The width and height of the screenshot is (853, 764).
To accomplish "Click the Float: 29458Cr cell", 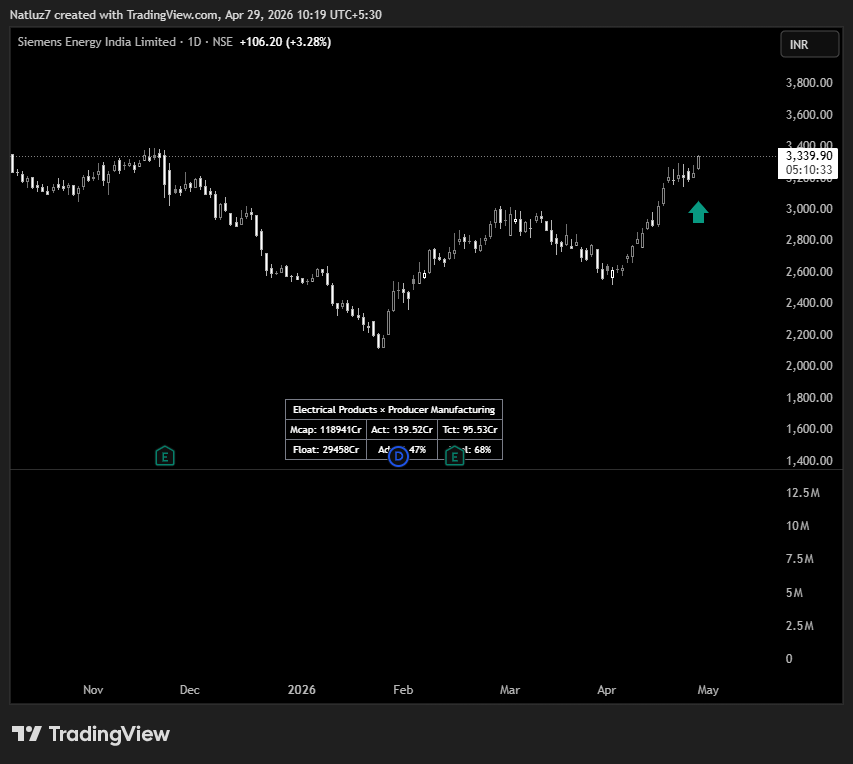I will tap(326, 449).
